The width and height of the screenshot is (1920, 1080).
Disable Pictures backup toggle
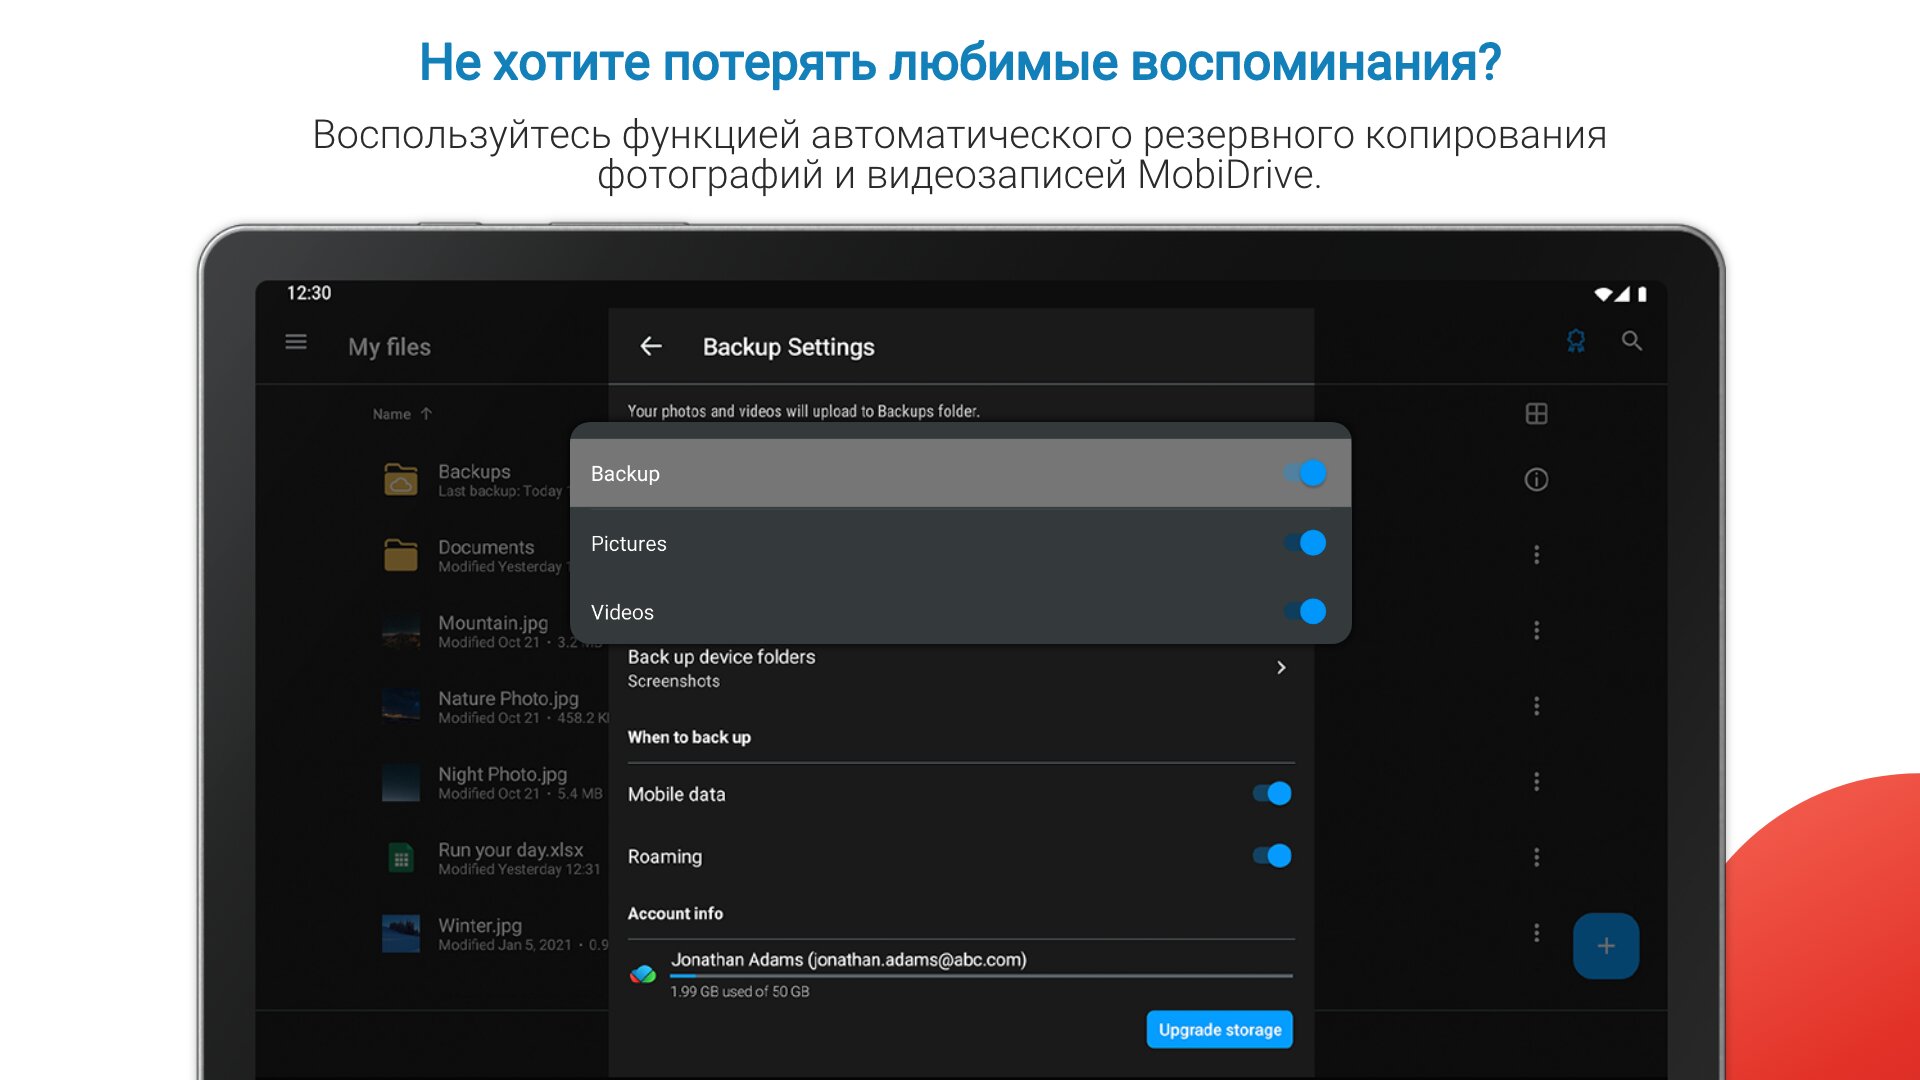coord(1305,543)
